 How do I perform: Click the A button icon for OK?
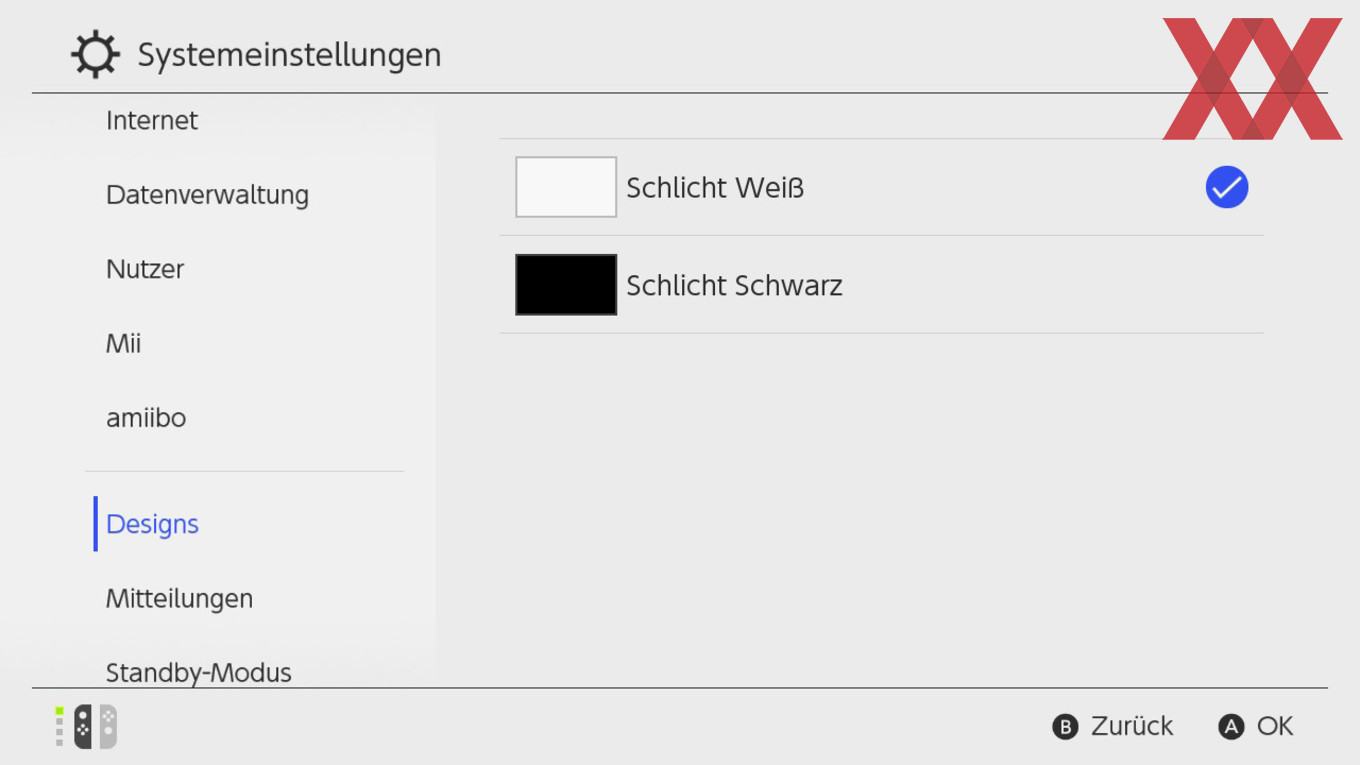tap(1231, 727)
